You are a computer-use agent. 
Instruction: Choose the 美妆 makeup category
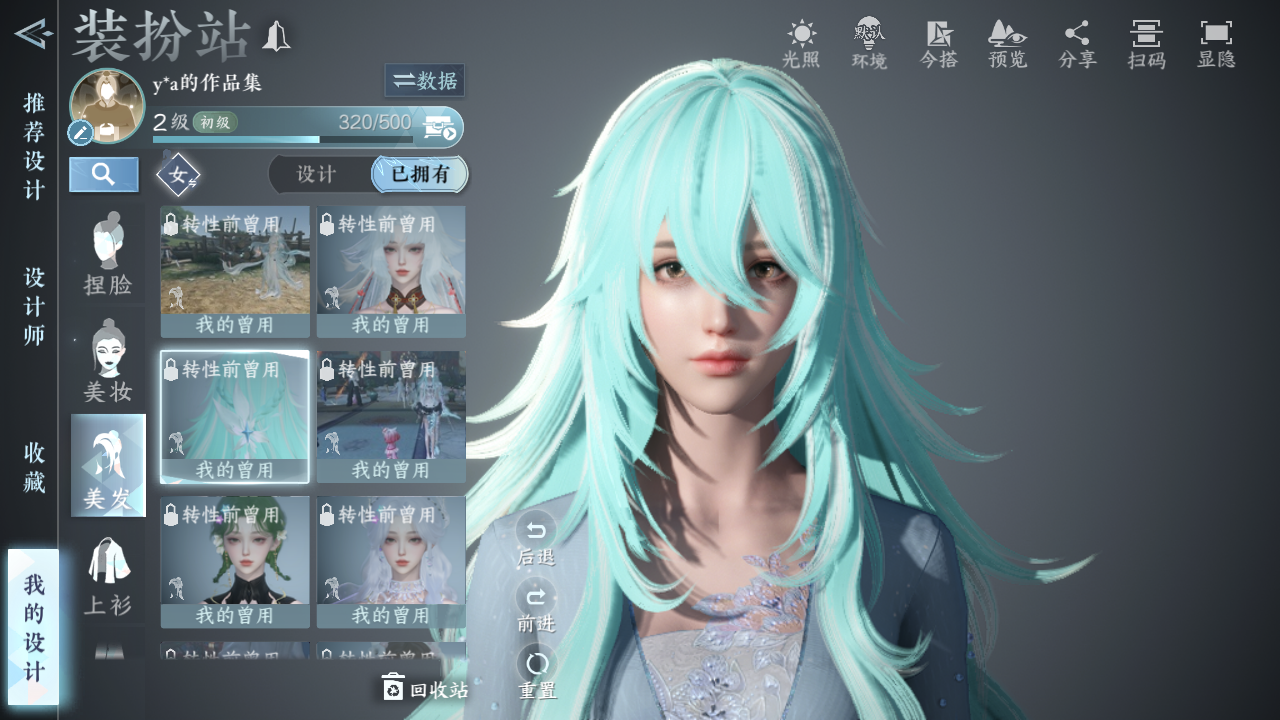[108, 361]
